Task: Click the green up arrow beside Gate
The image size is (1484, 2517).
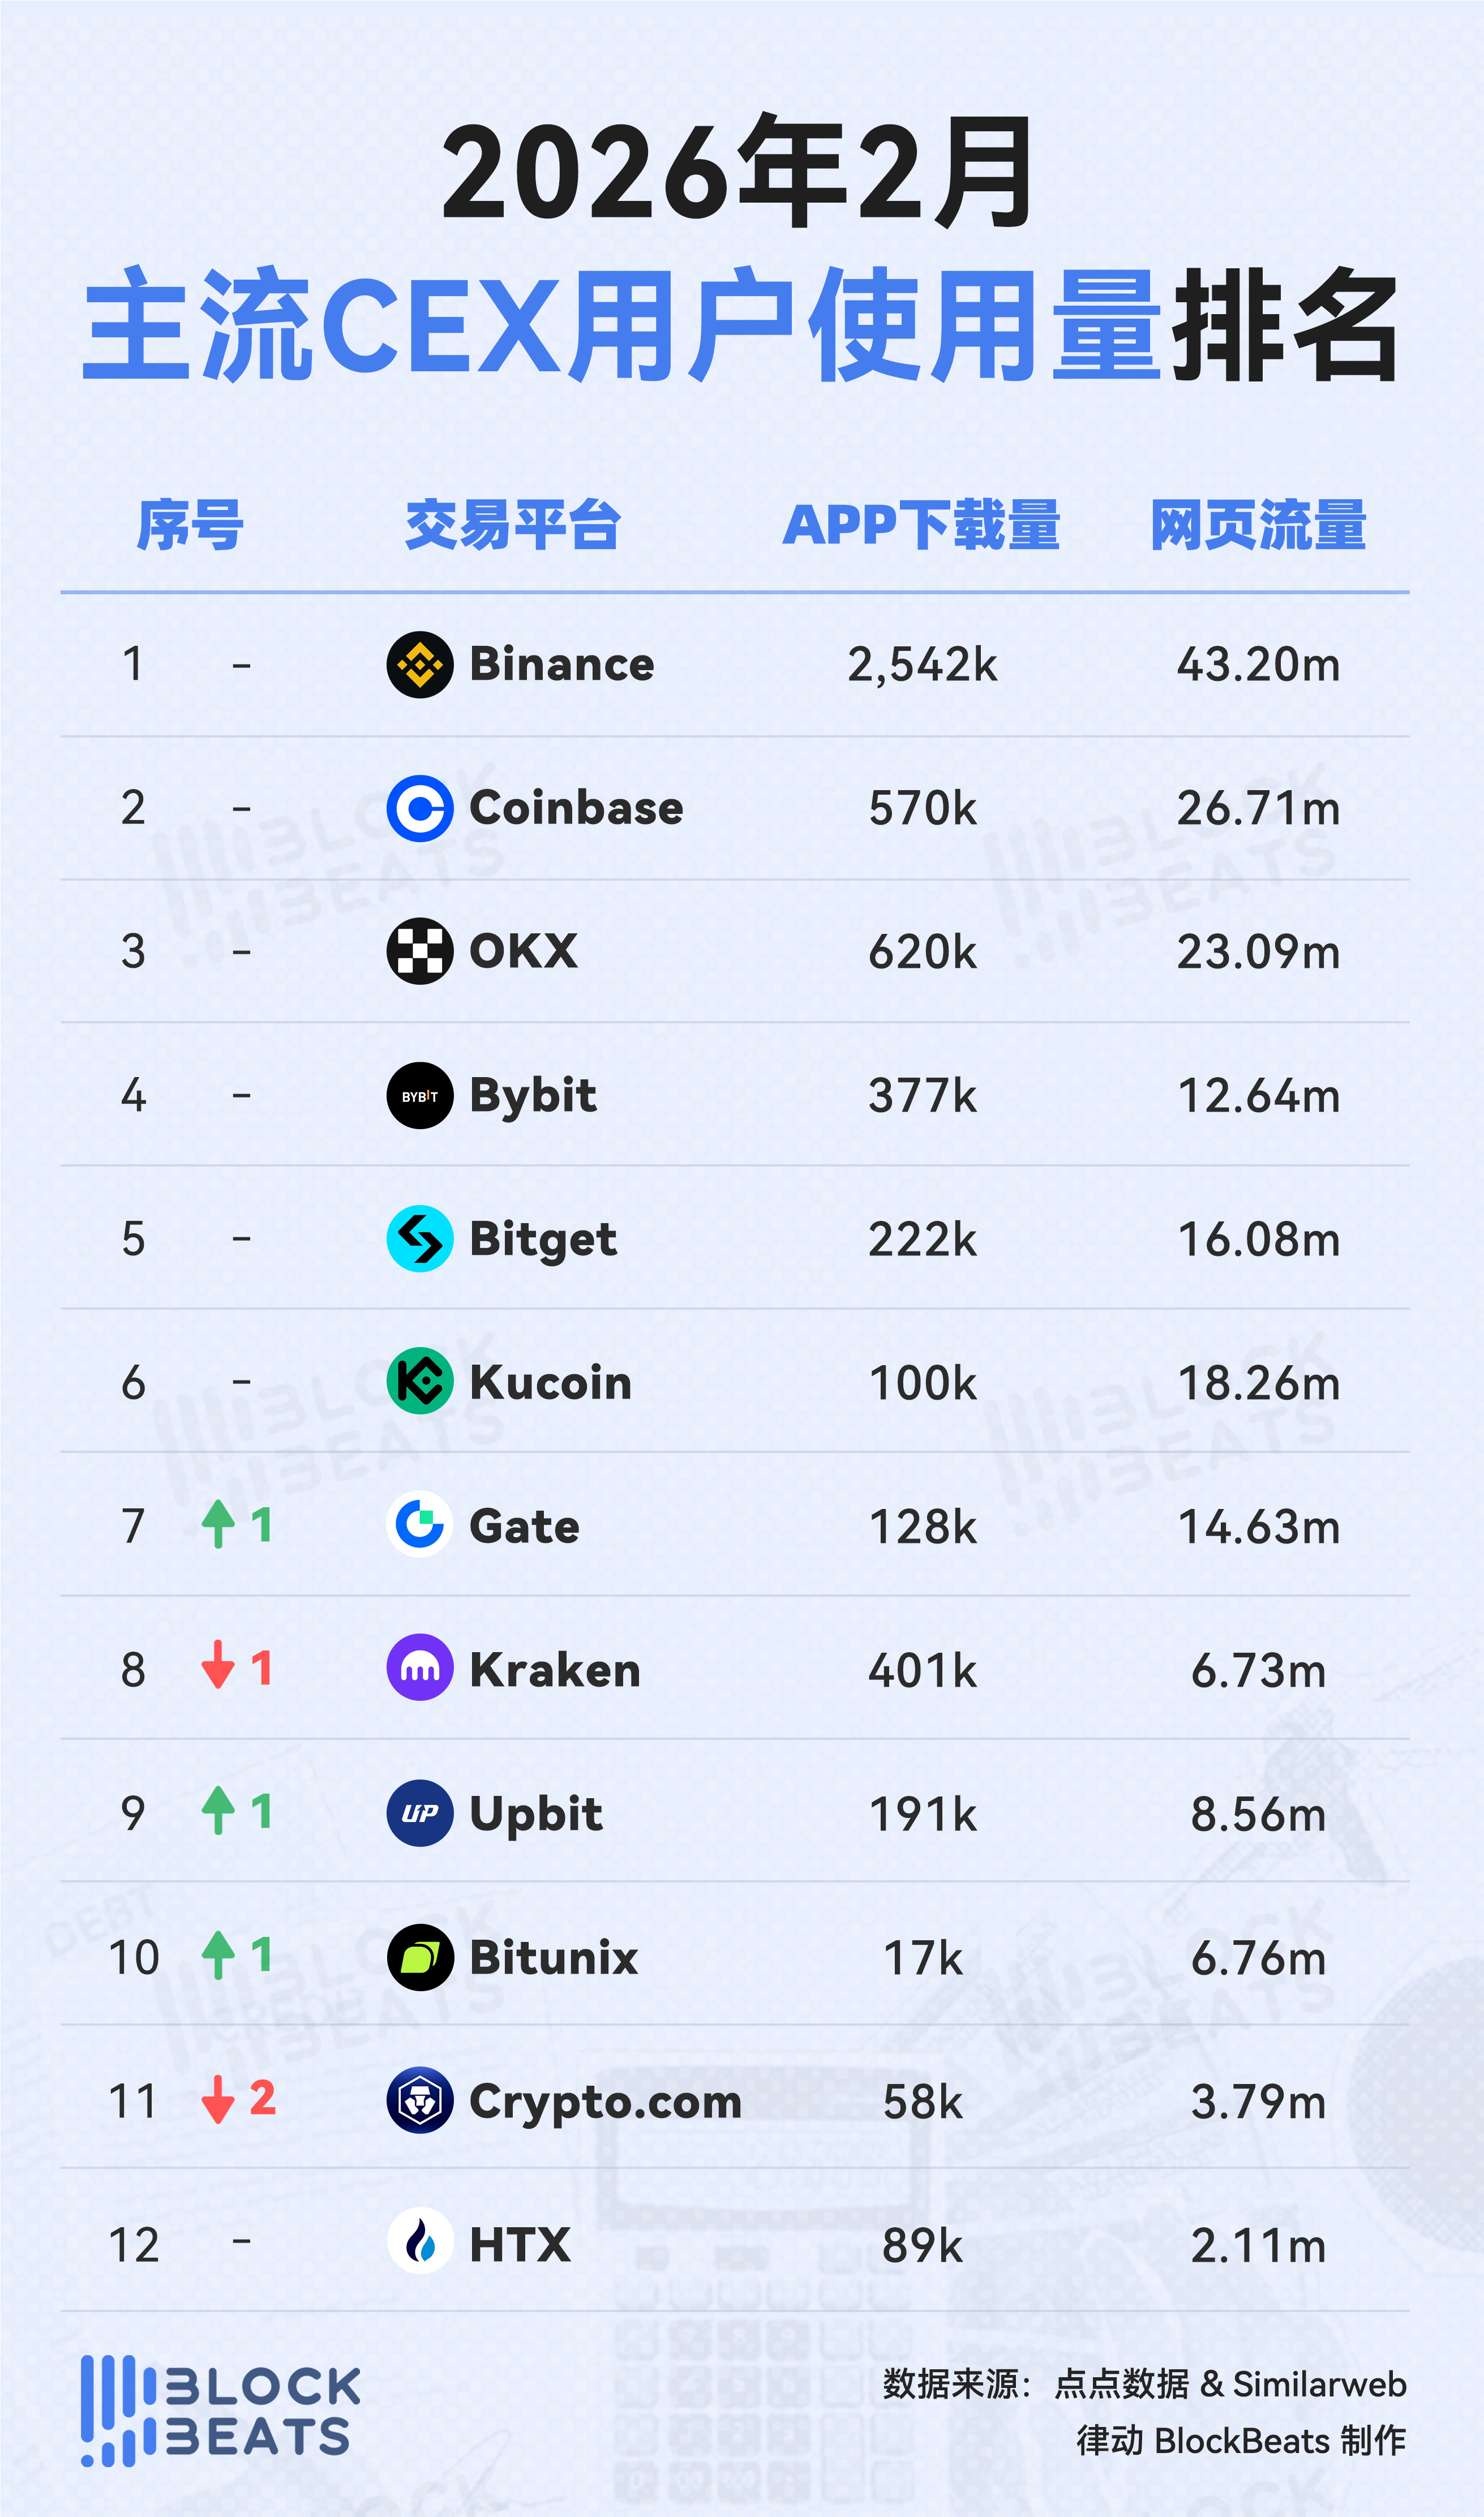Action: click(218, 1525)
